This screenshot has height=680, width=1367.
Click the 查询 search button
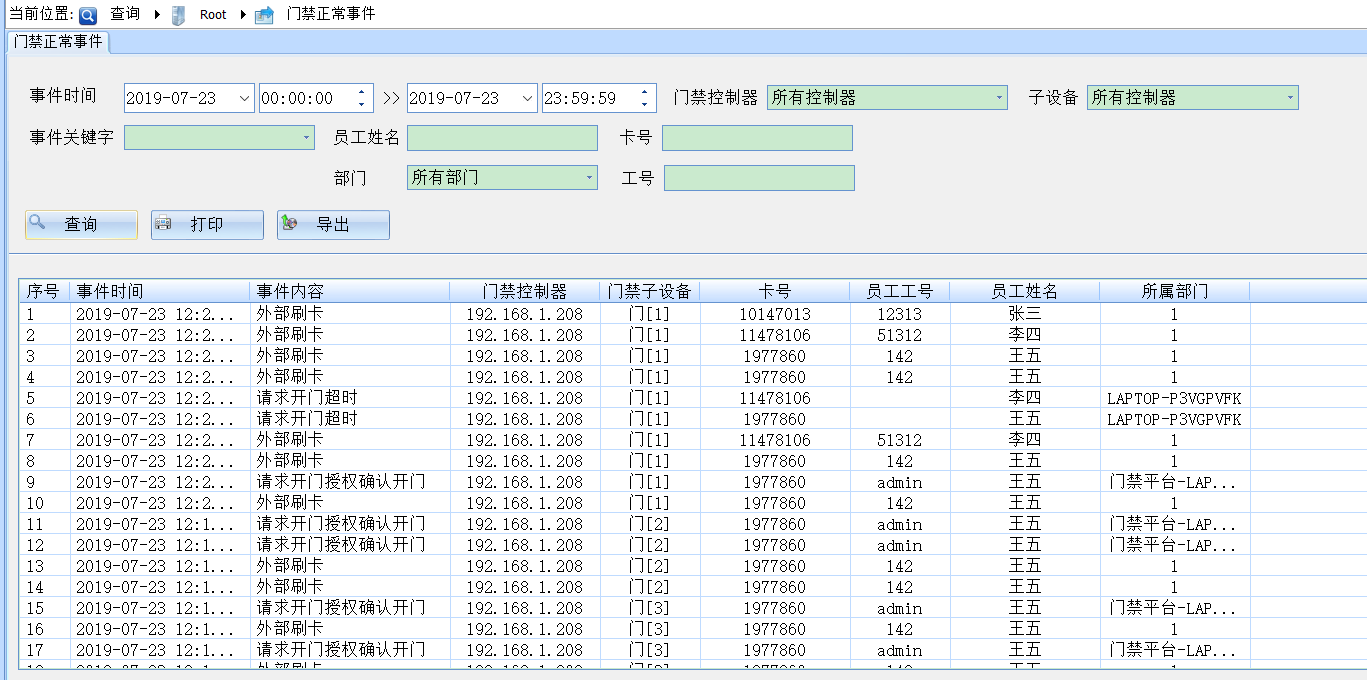[x=81, y=225]
